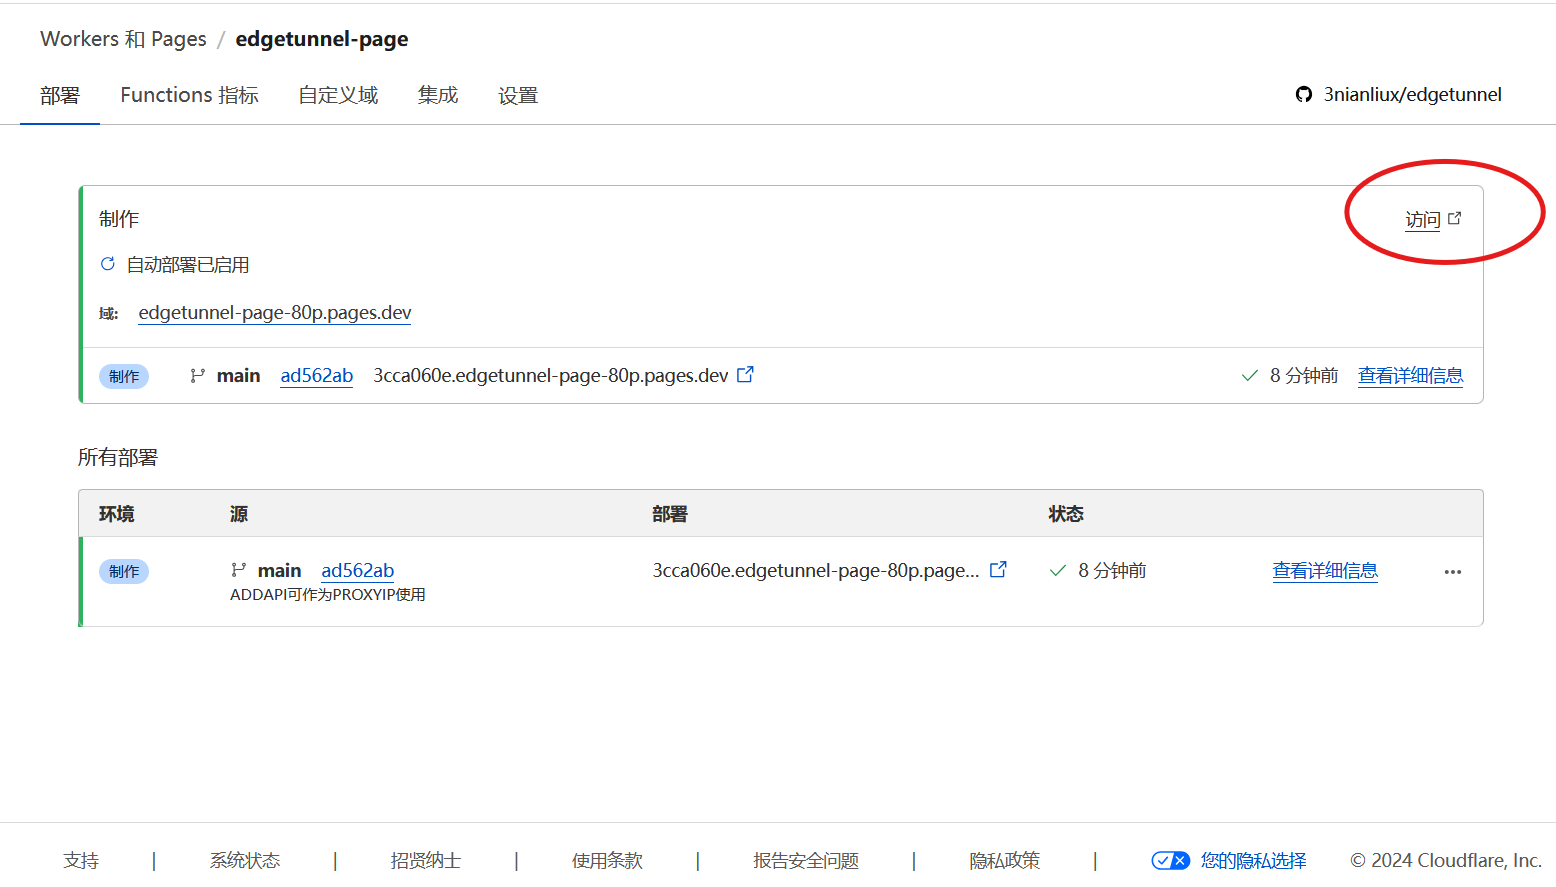1556x887 pixels.
Task: Open the Functions 指标 tab
Action: [190, 95]
